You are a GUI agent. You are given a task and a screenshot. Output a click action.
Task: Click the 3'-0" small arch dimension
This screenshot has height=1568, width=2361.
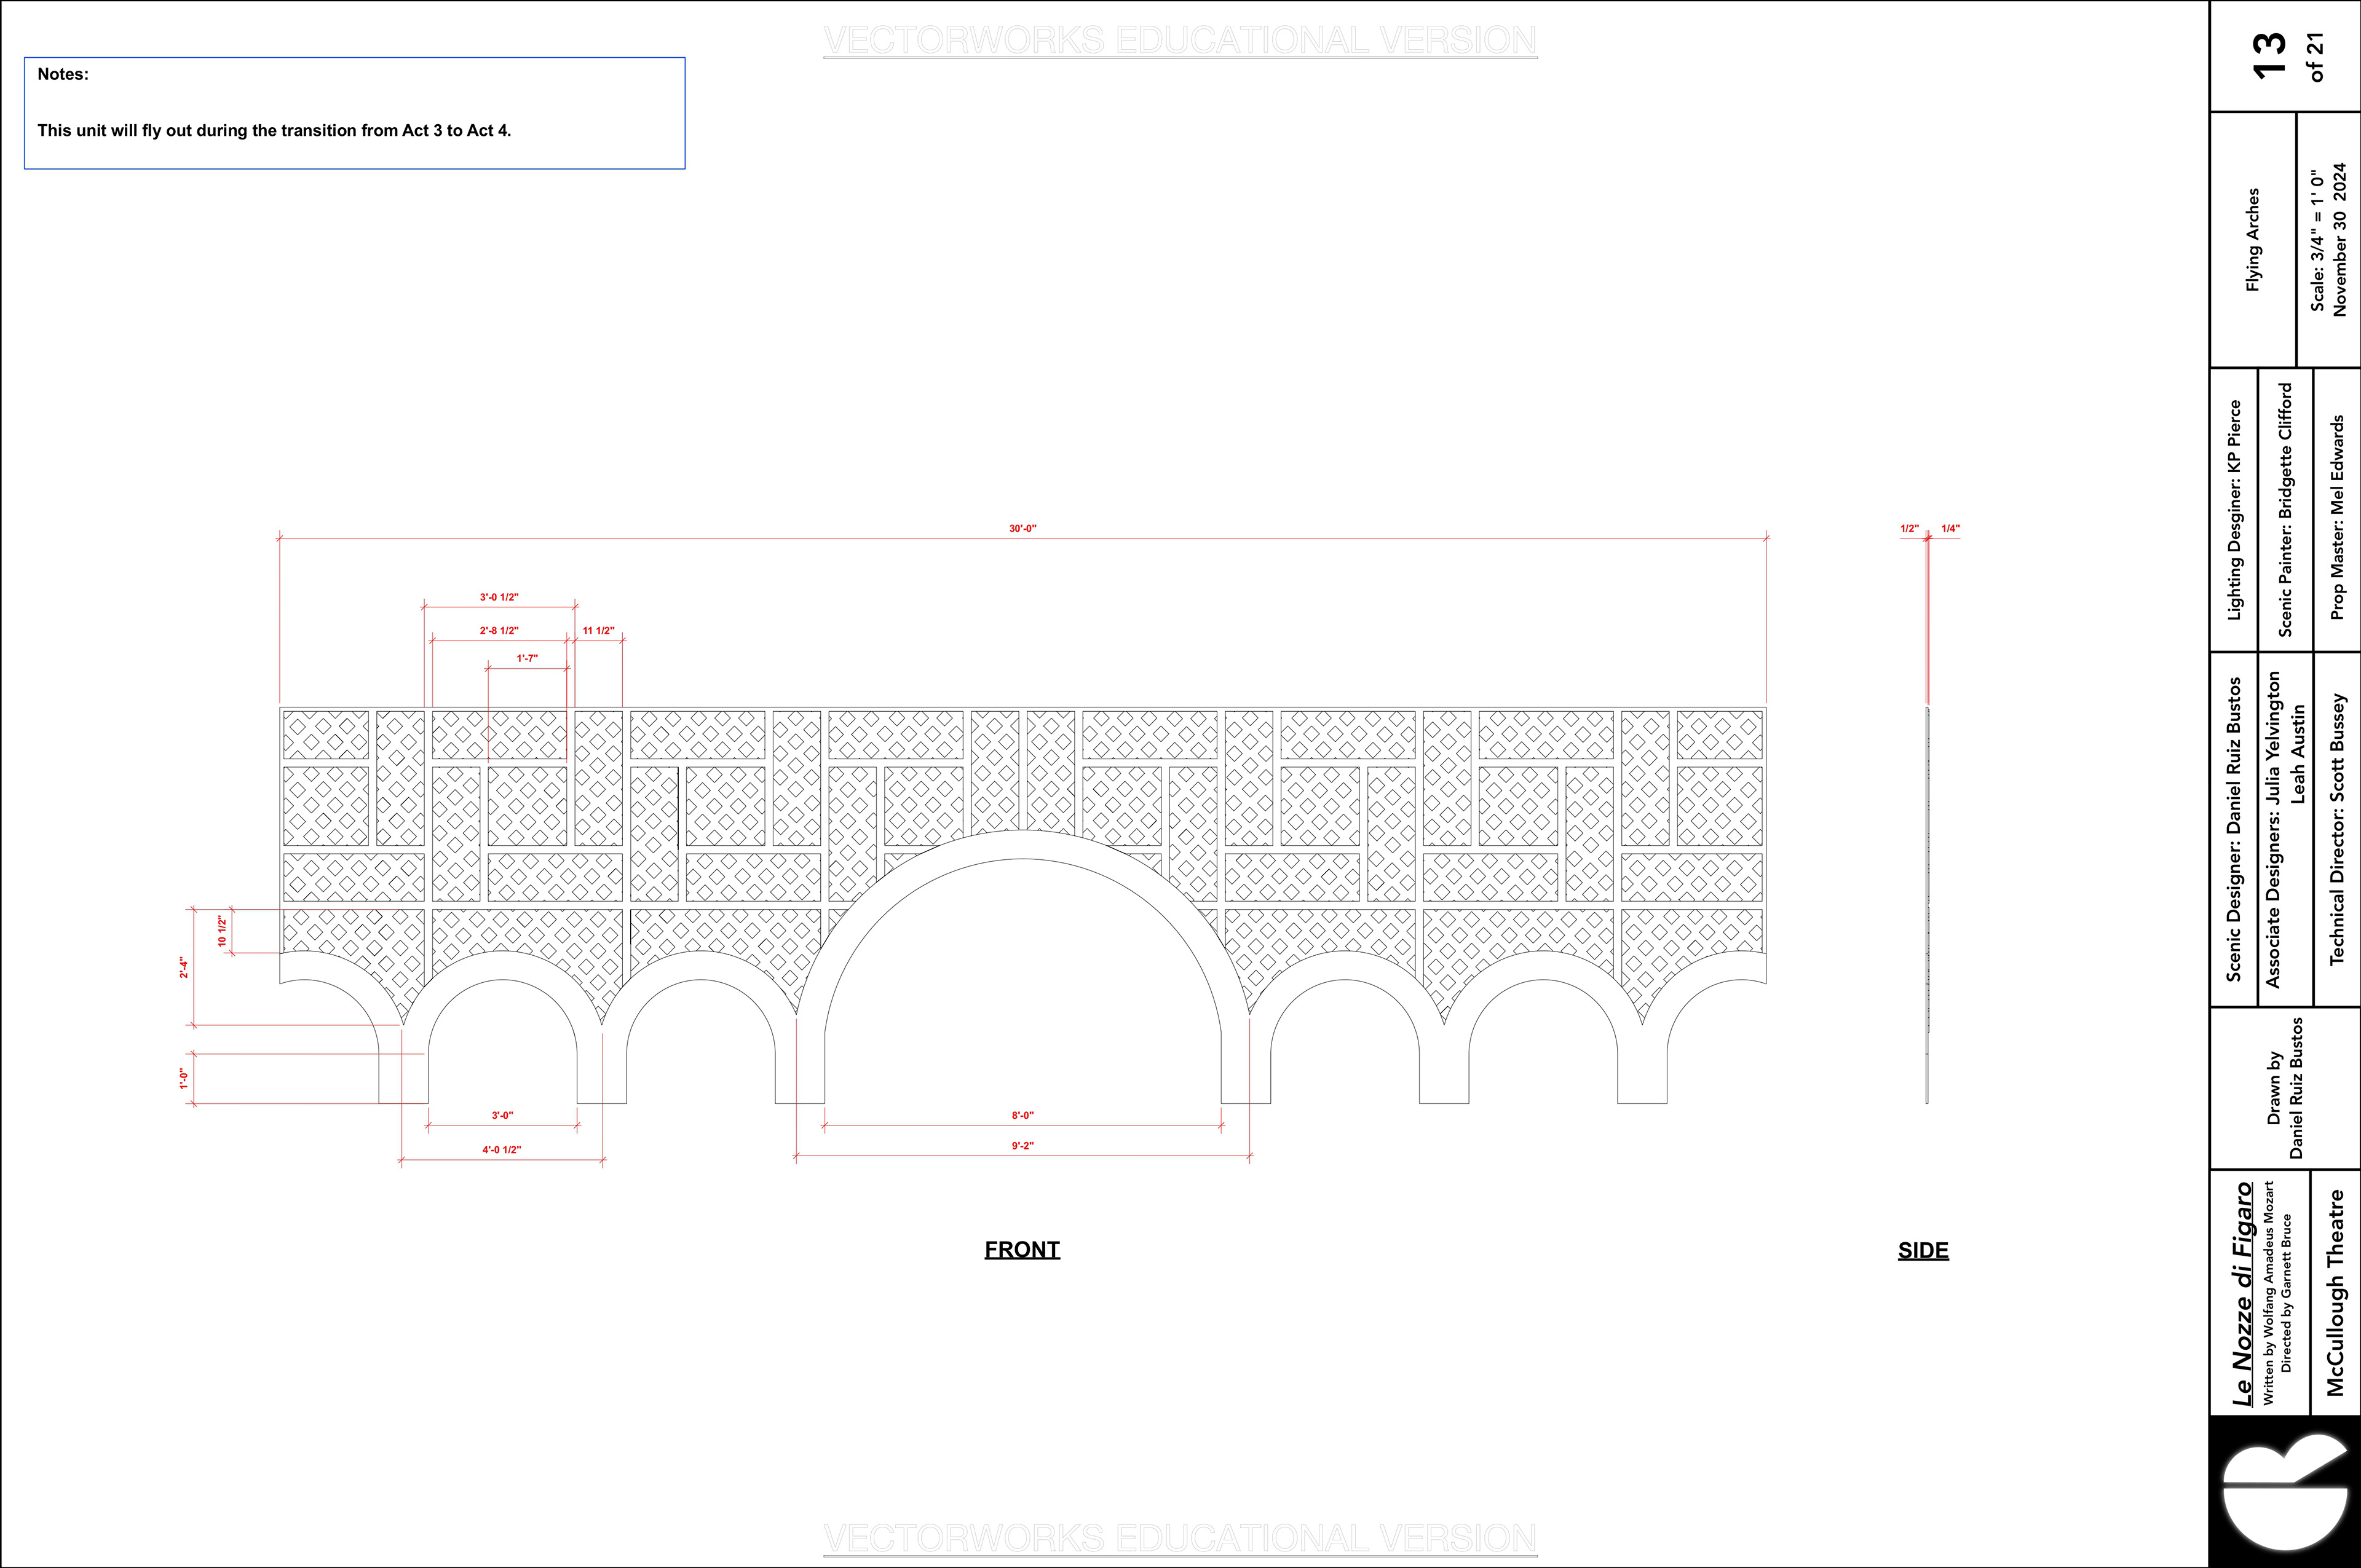pyautogui.click(x=502, y=1115)
